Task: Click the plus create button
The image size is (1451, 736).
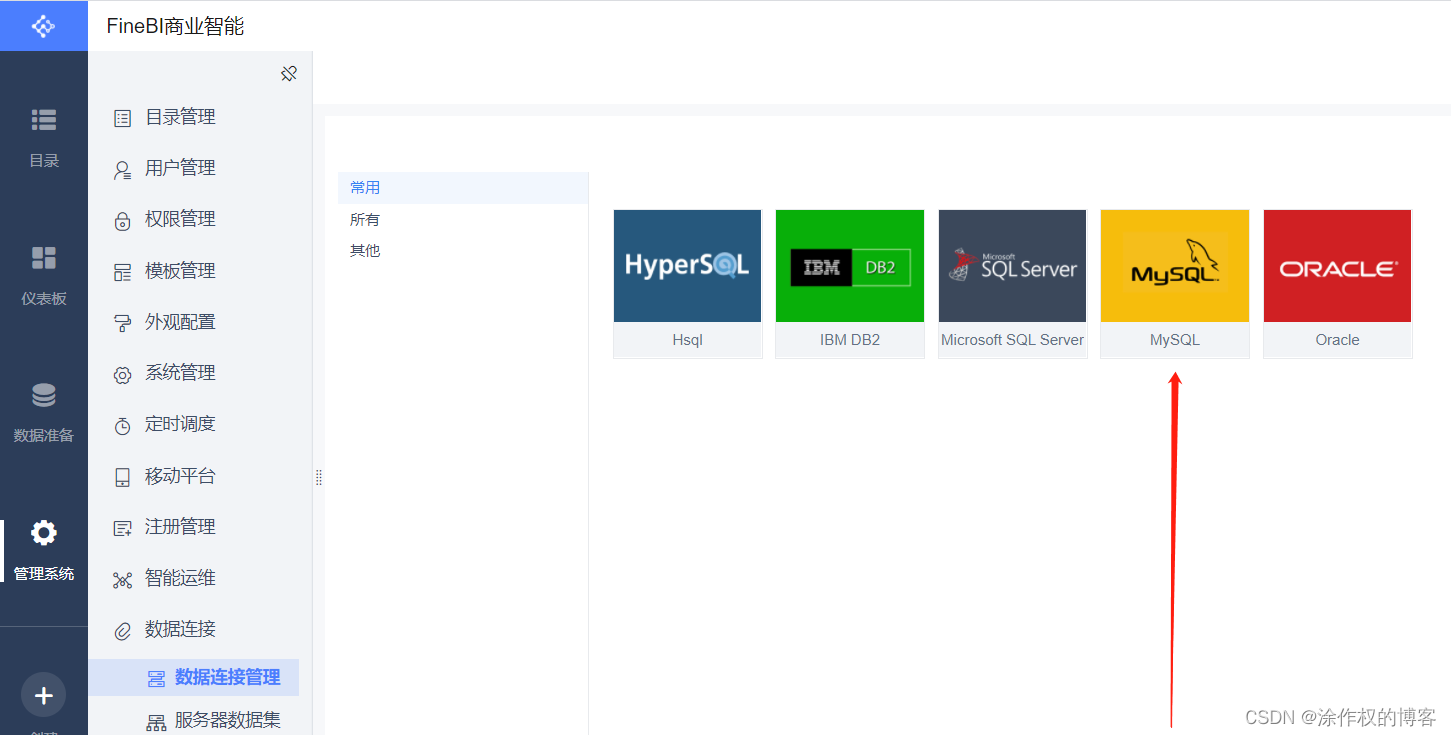Action: (x=44, y=695)
